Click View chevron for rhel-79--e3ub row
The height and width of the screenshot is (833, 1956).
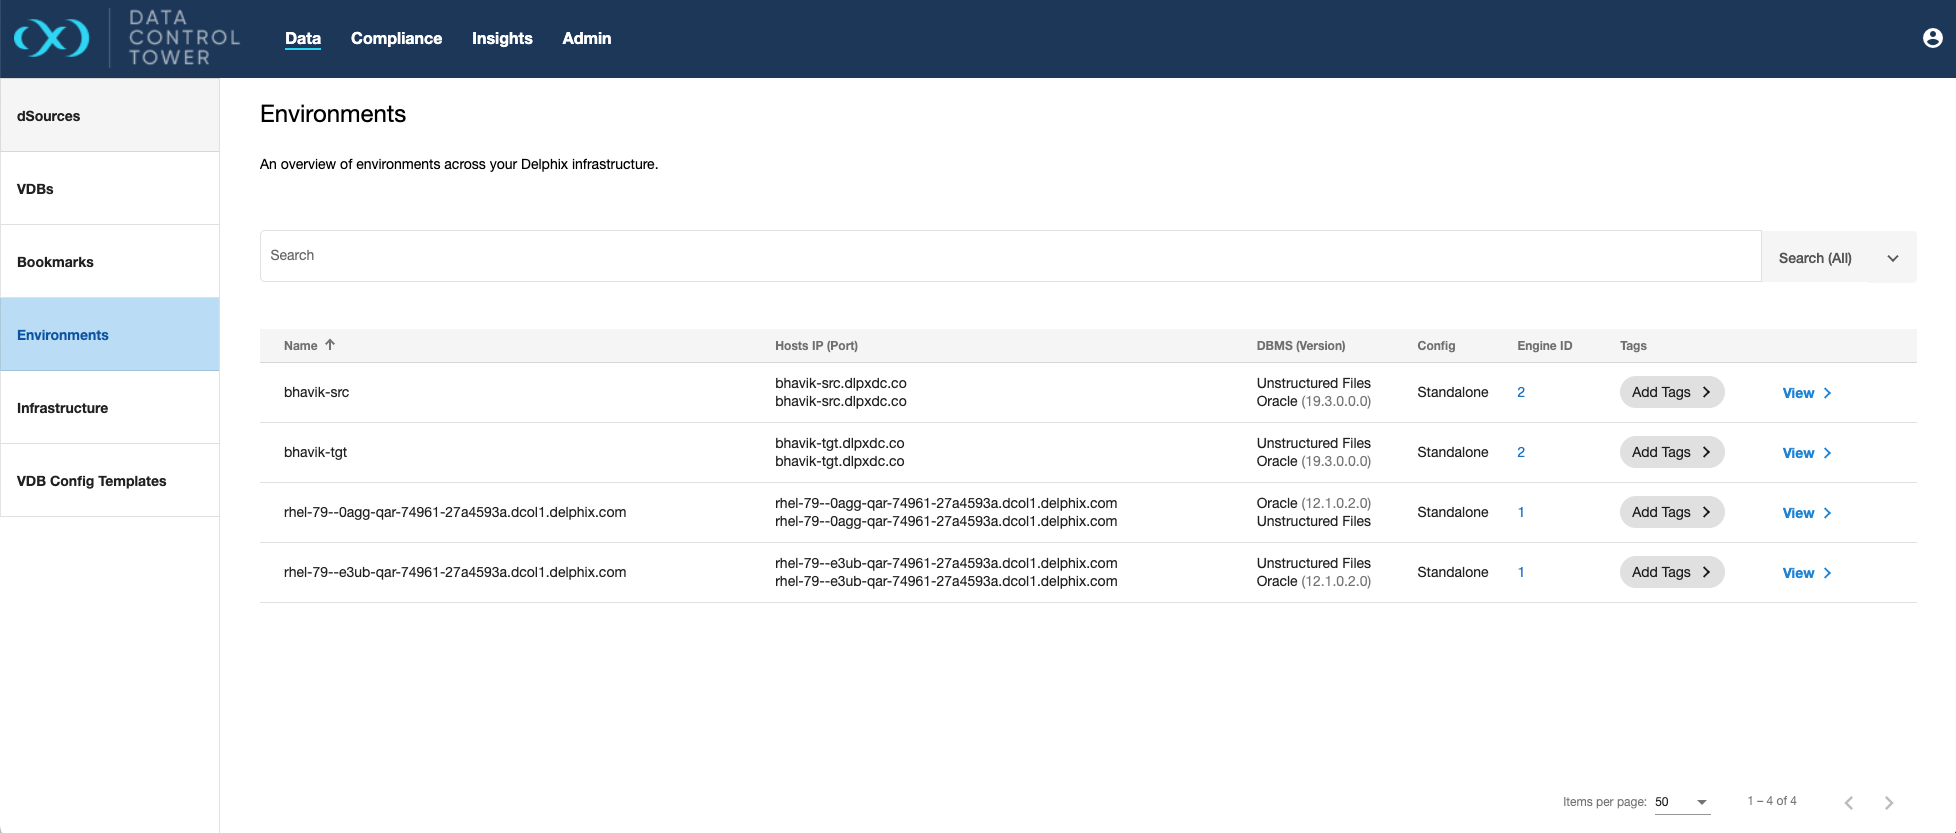point(1827,573)
